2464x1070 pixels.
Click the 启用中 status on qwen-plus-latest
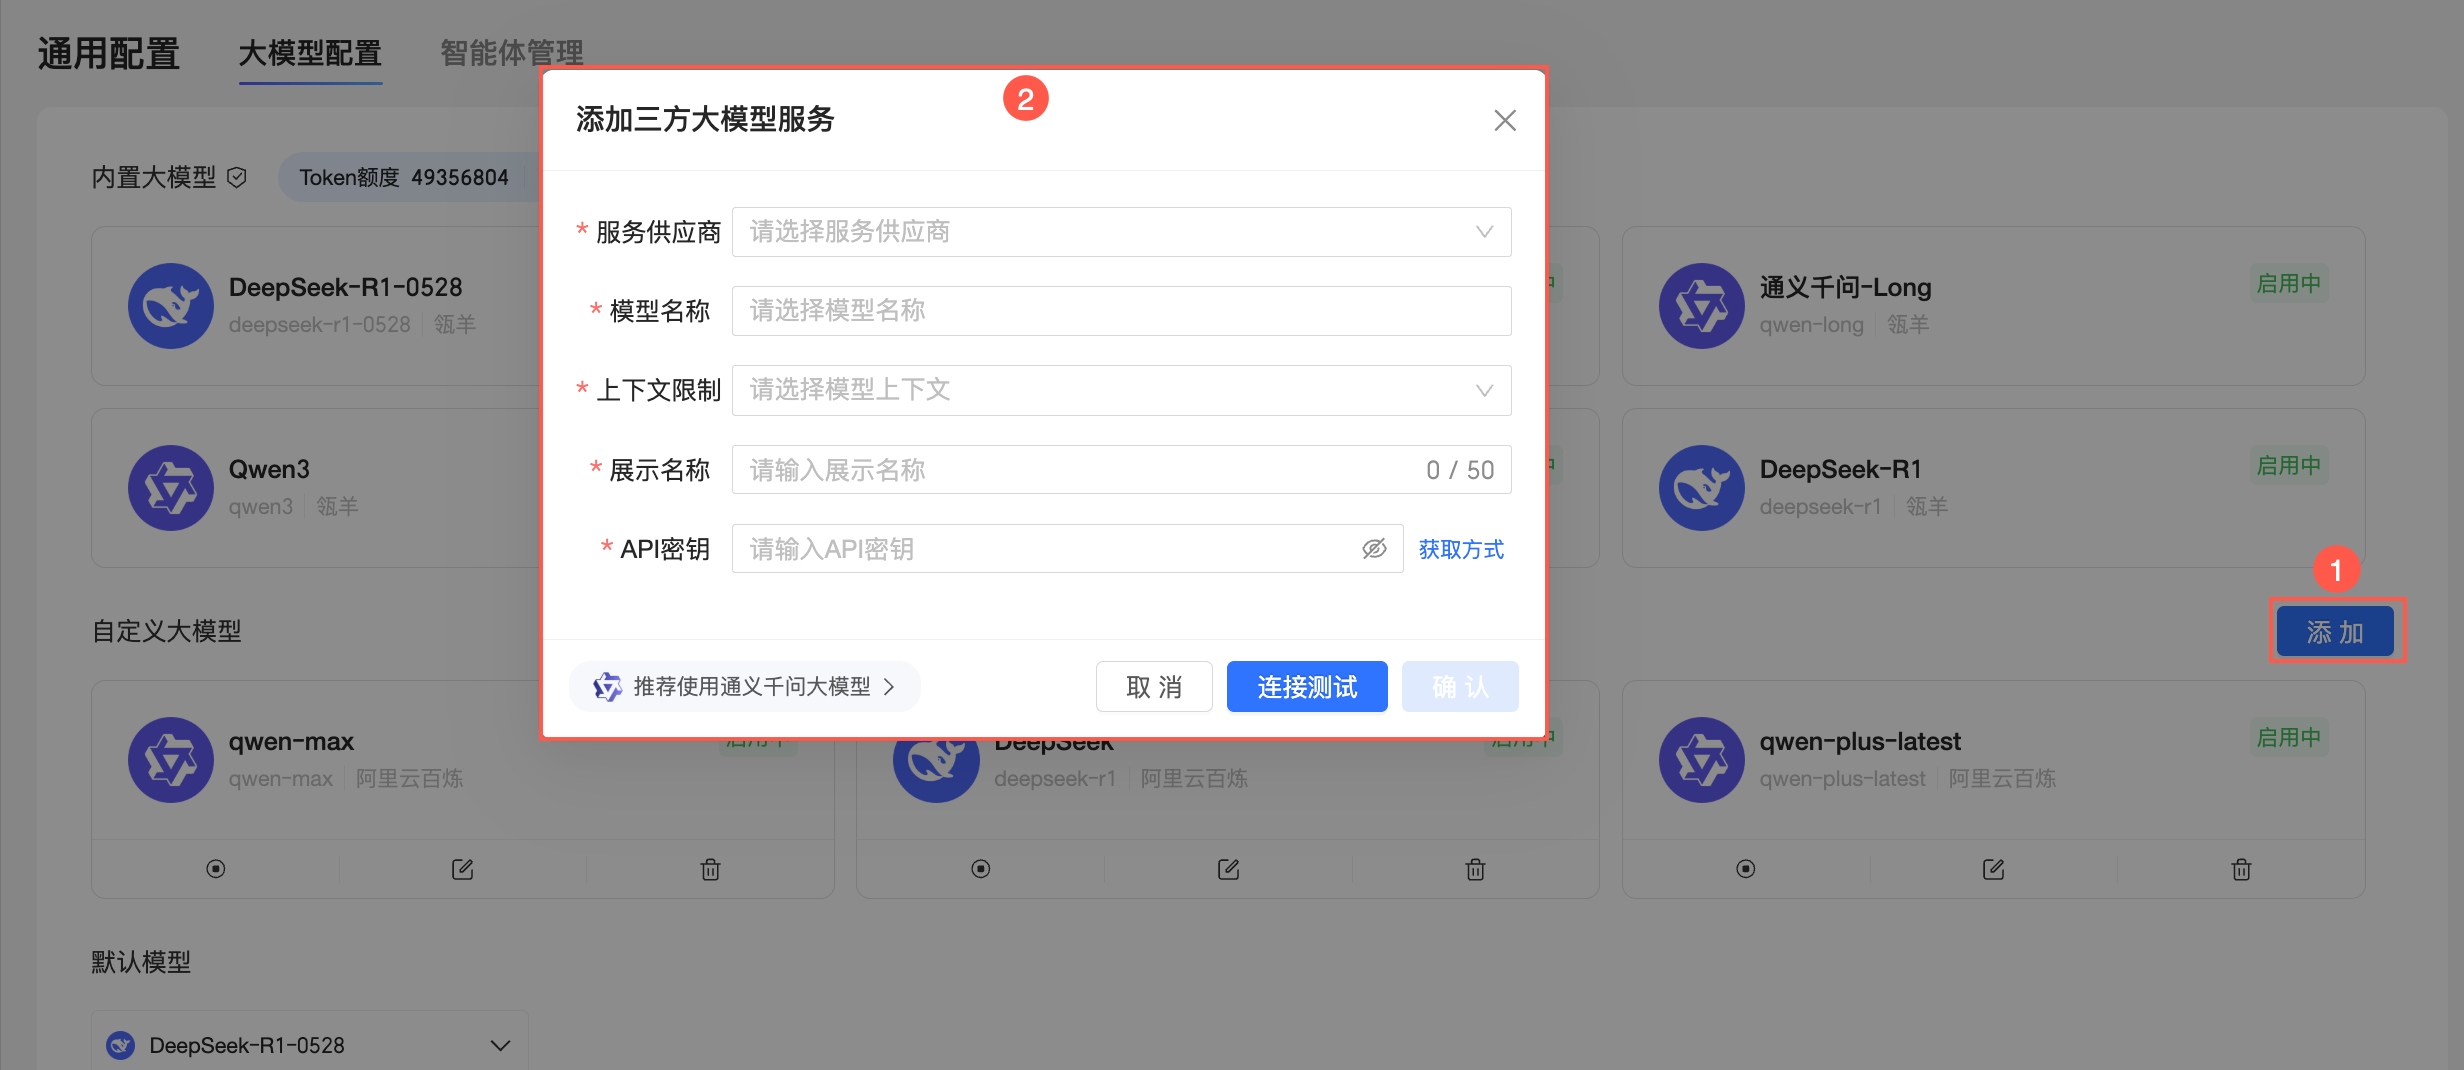pyautogui.click(x=2288, y=738)
